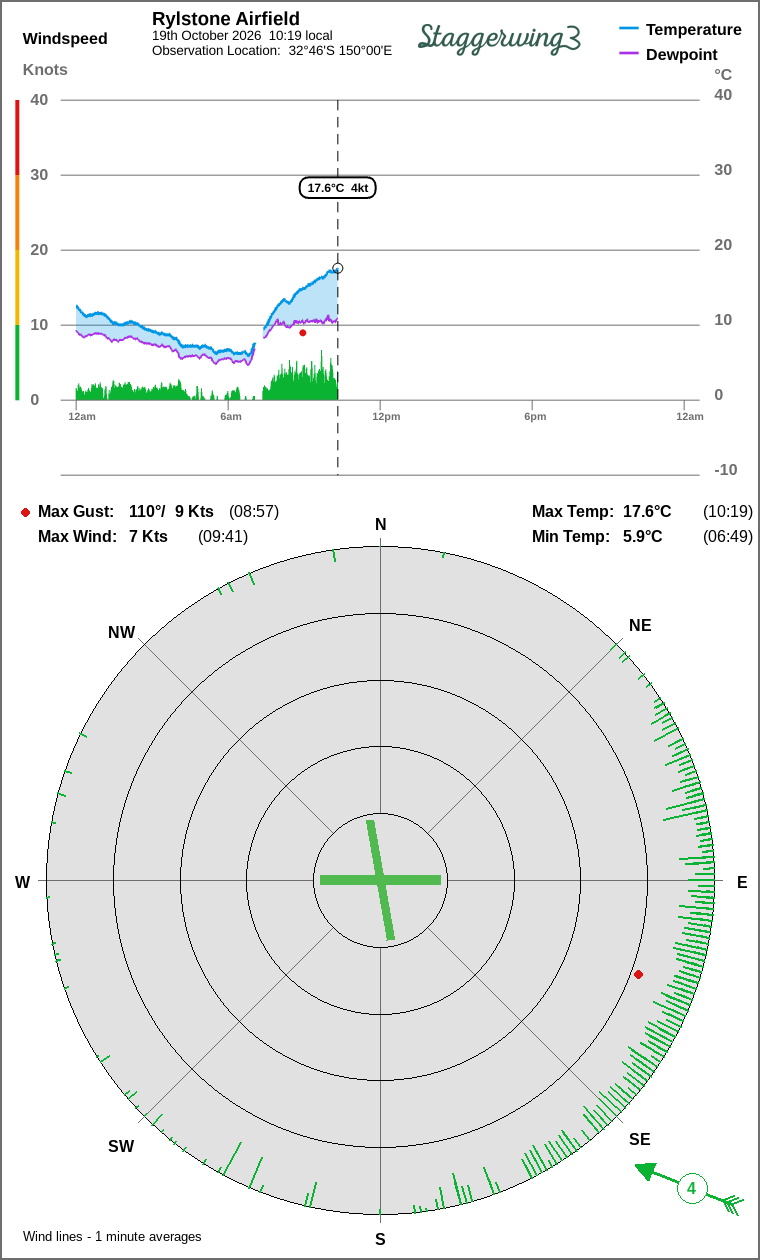Screen dimensions: 760x1260
Task: Click the 6pm time axis label
Action: (535, 416)
